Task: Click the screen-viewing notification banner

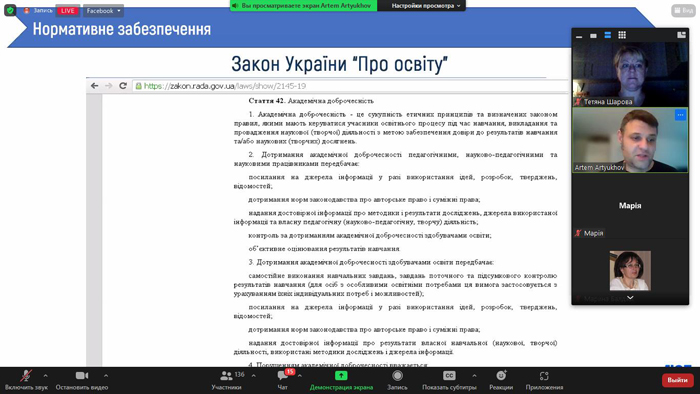Action: point(303,6)
